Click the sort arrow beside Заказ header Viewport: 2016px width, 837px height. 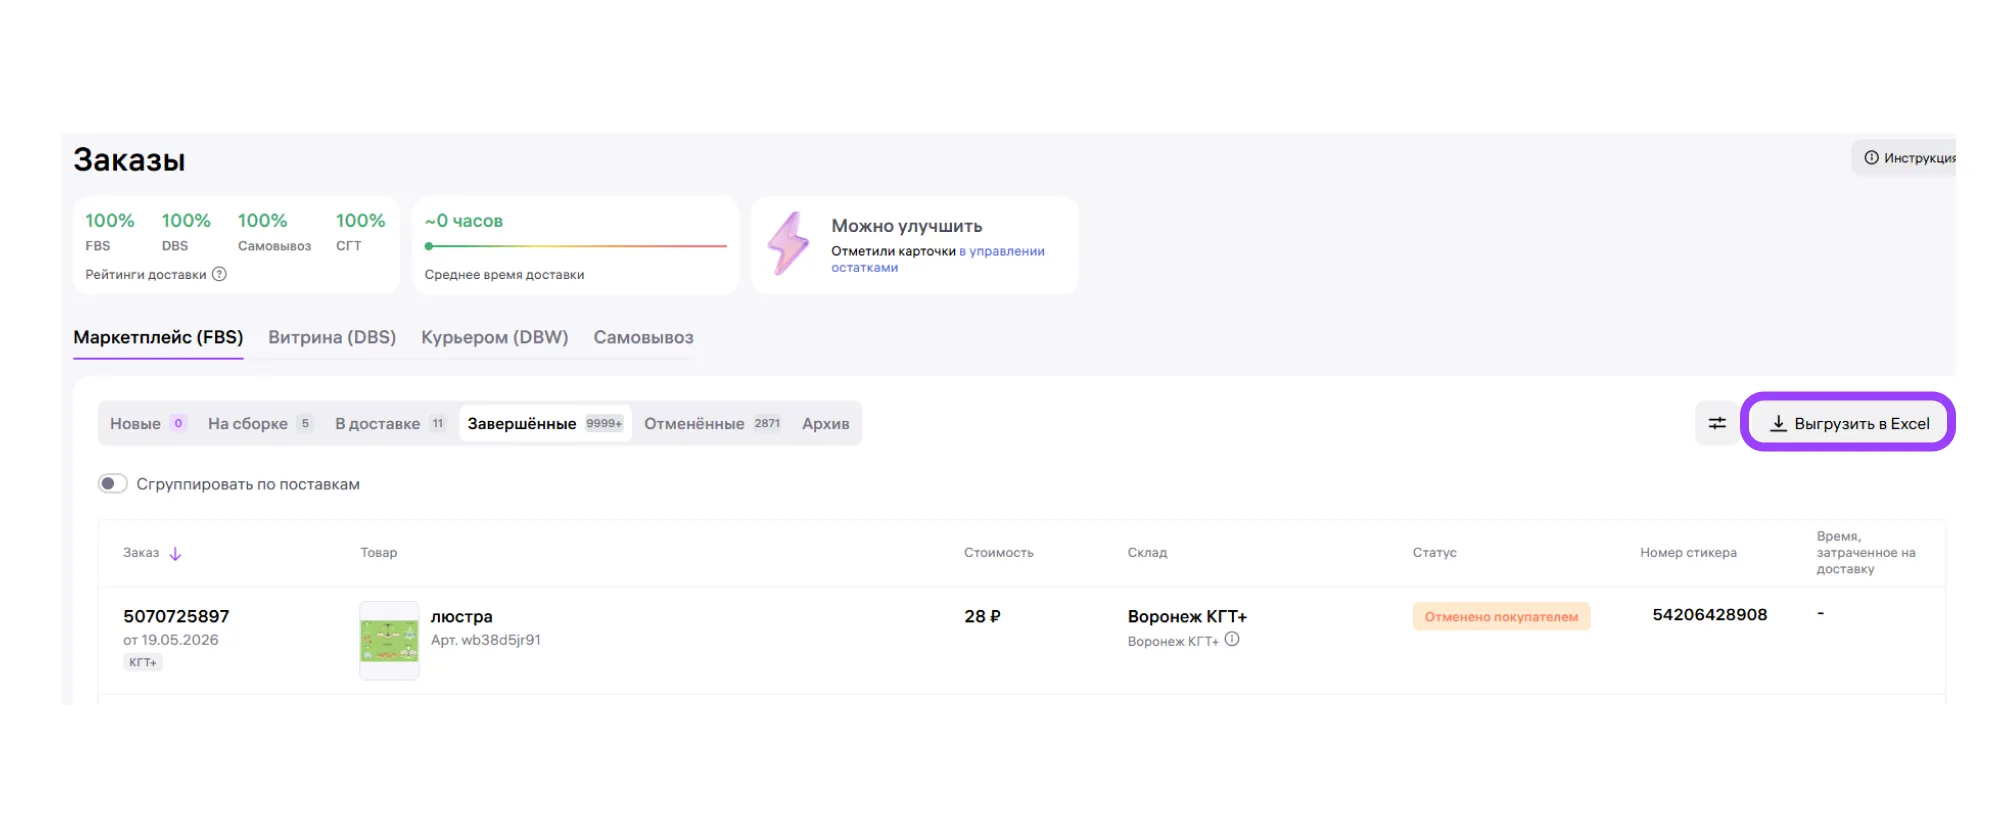[x=175, y=553]
